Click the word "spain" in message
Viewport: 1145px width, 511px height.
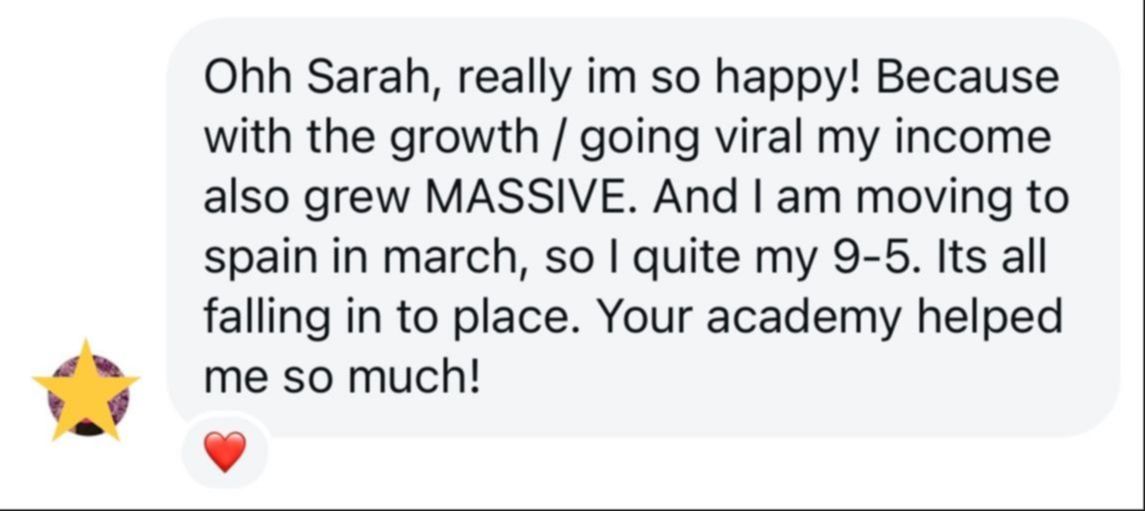[262, 261]
